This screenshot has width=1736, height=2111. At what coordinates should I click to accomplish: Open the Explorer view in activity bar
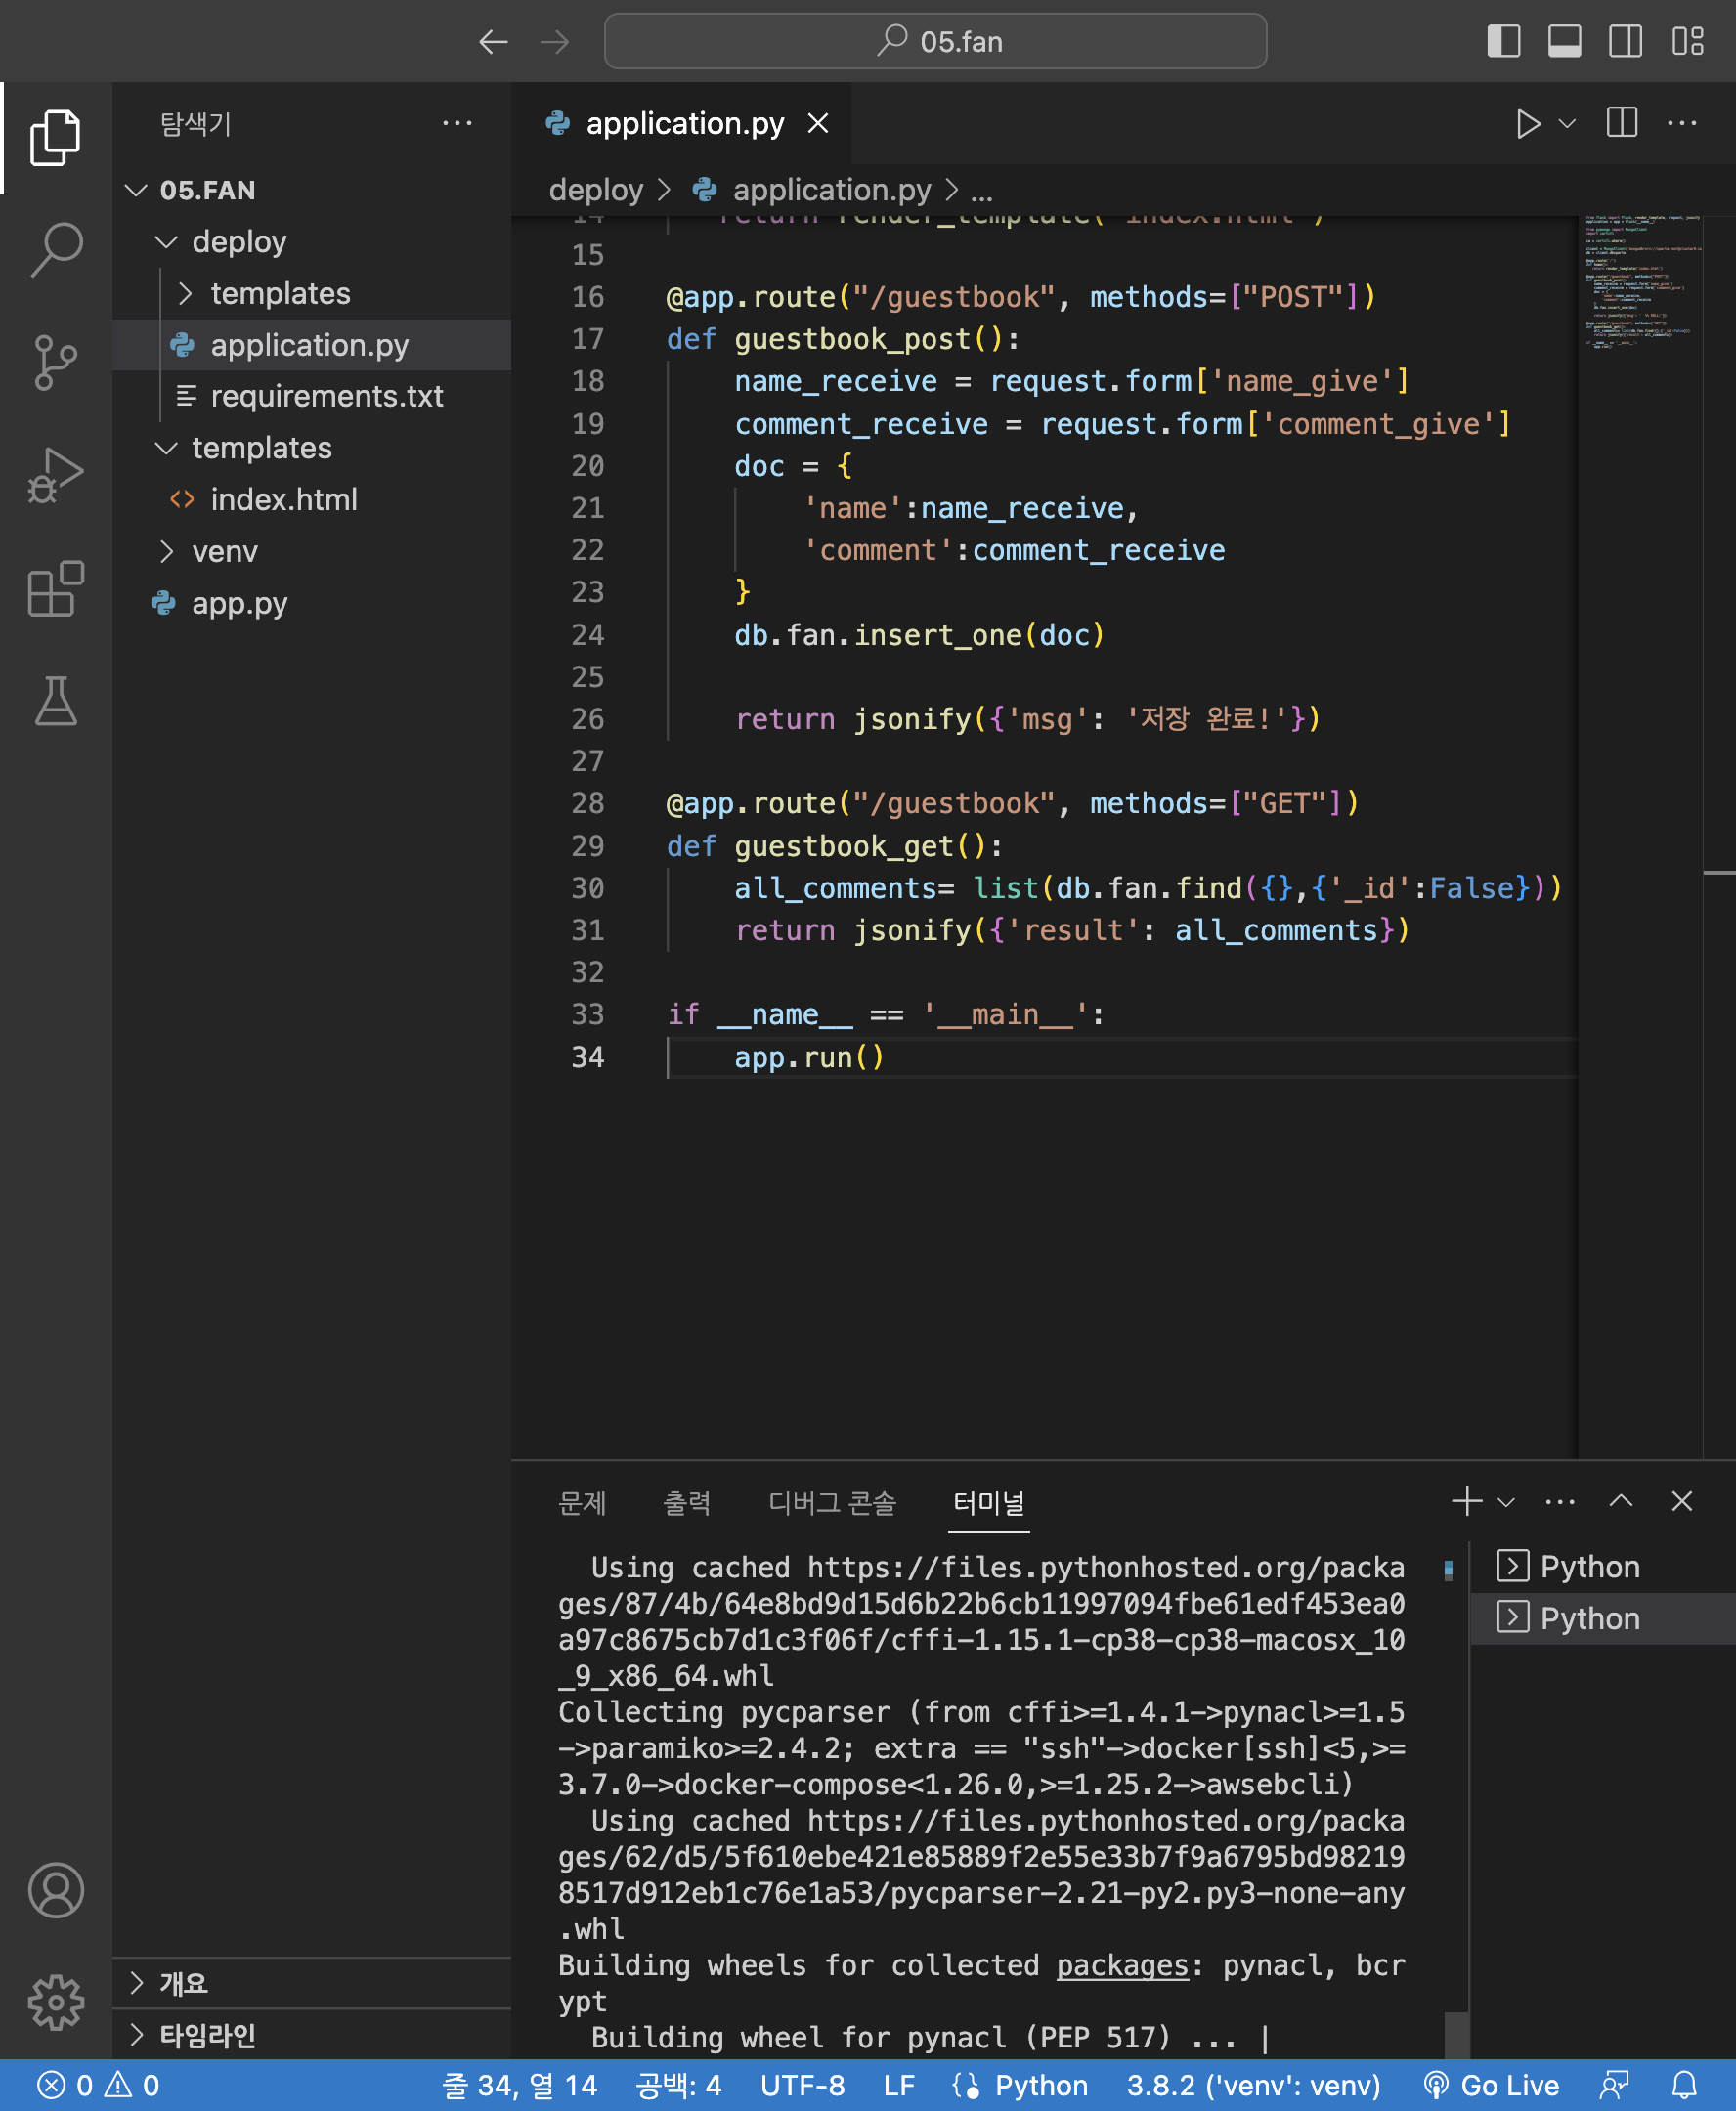point(55,137)
